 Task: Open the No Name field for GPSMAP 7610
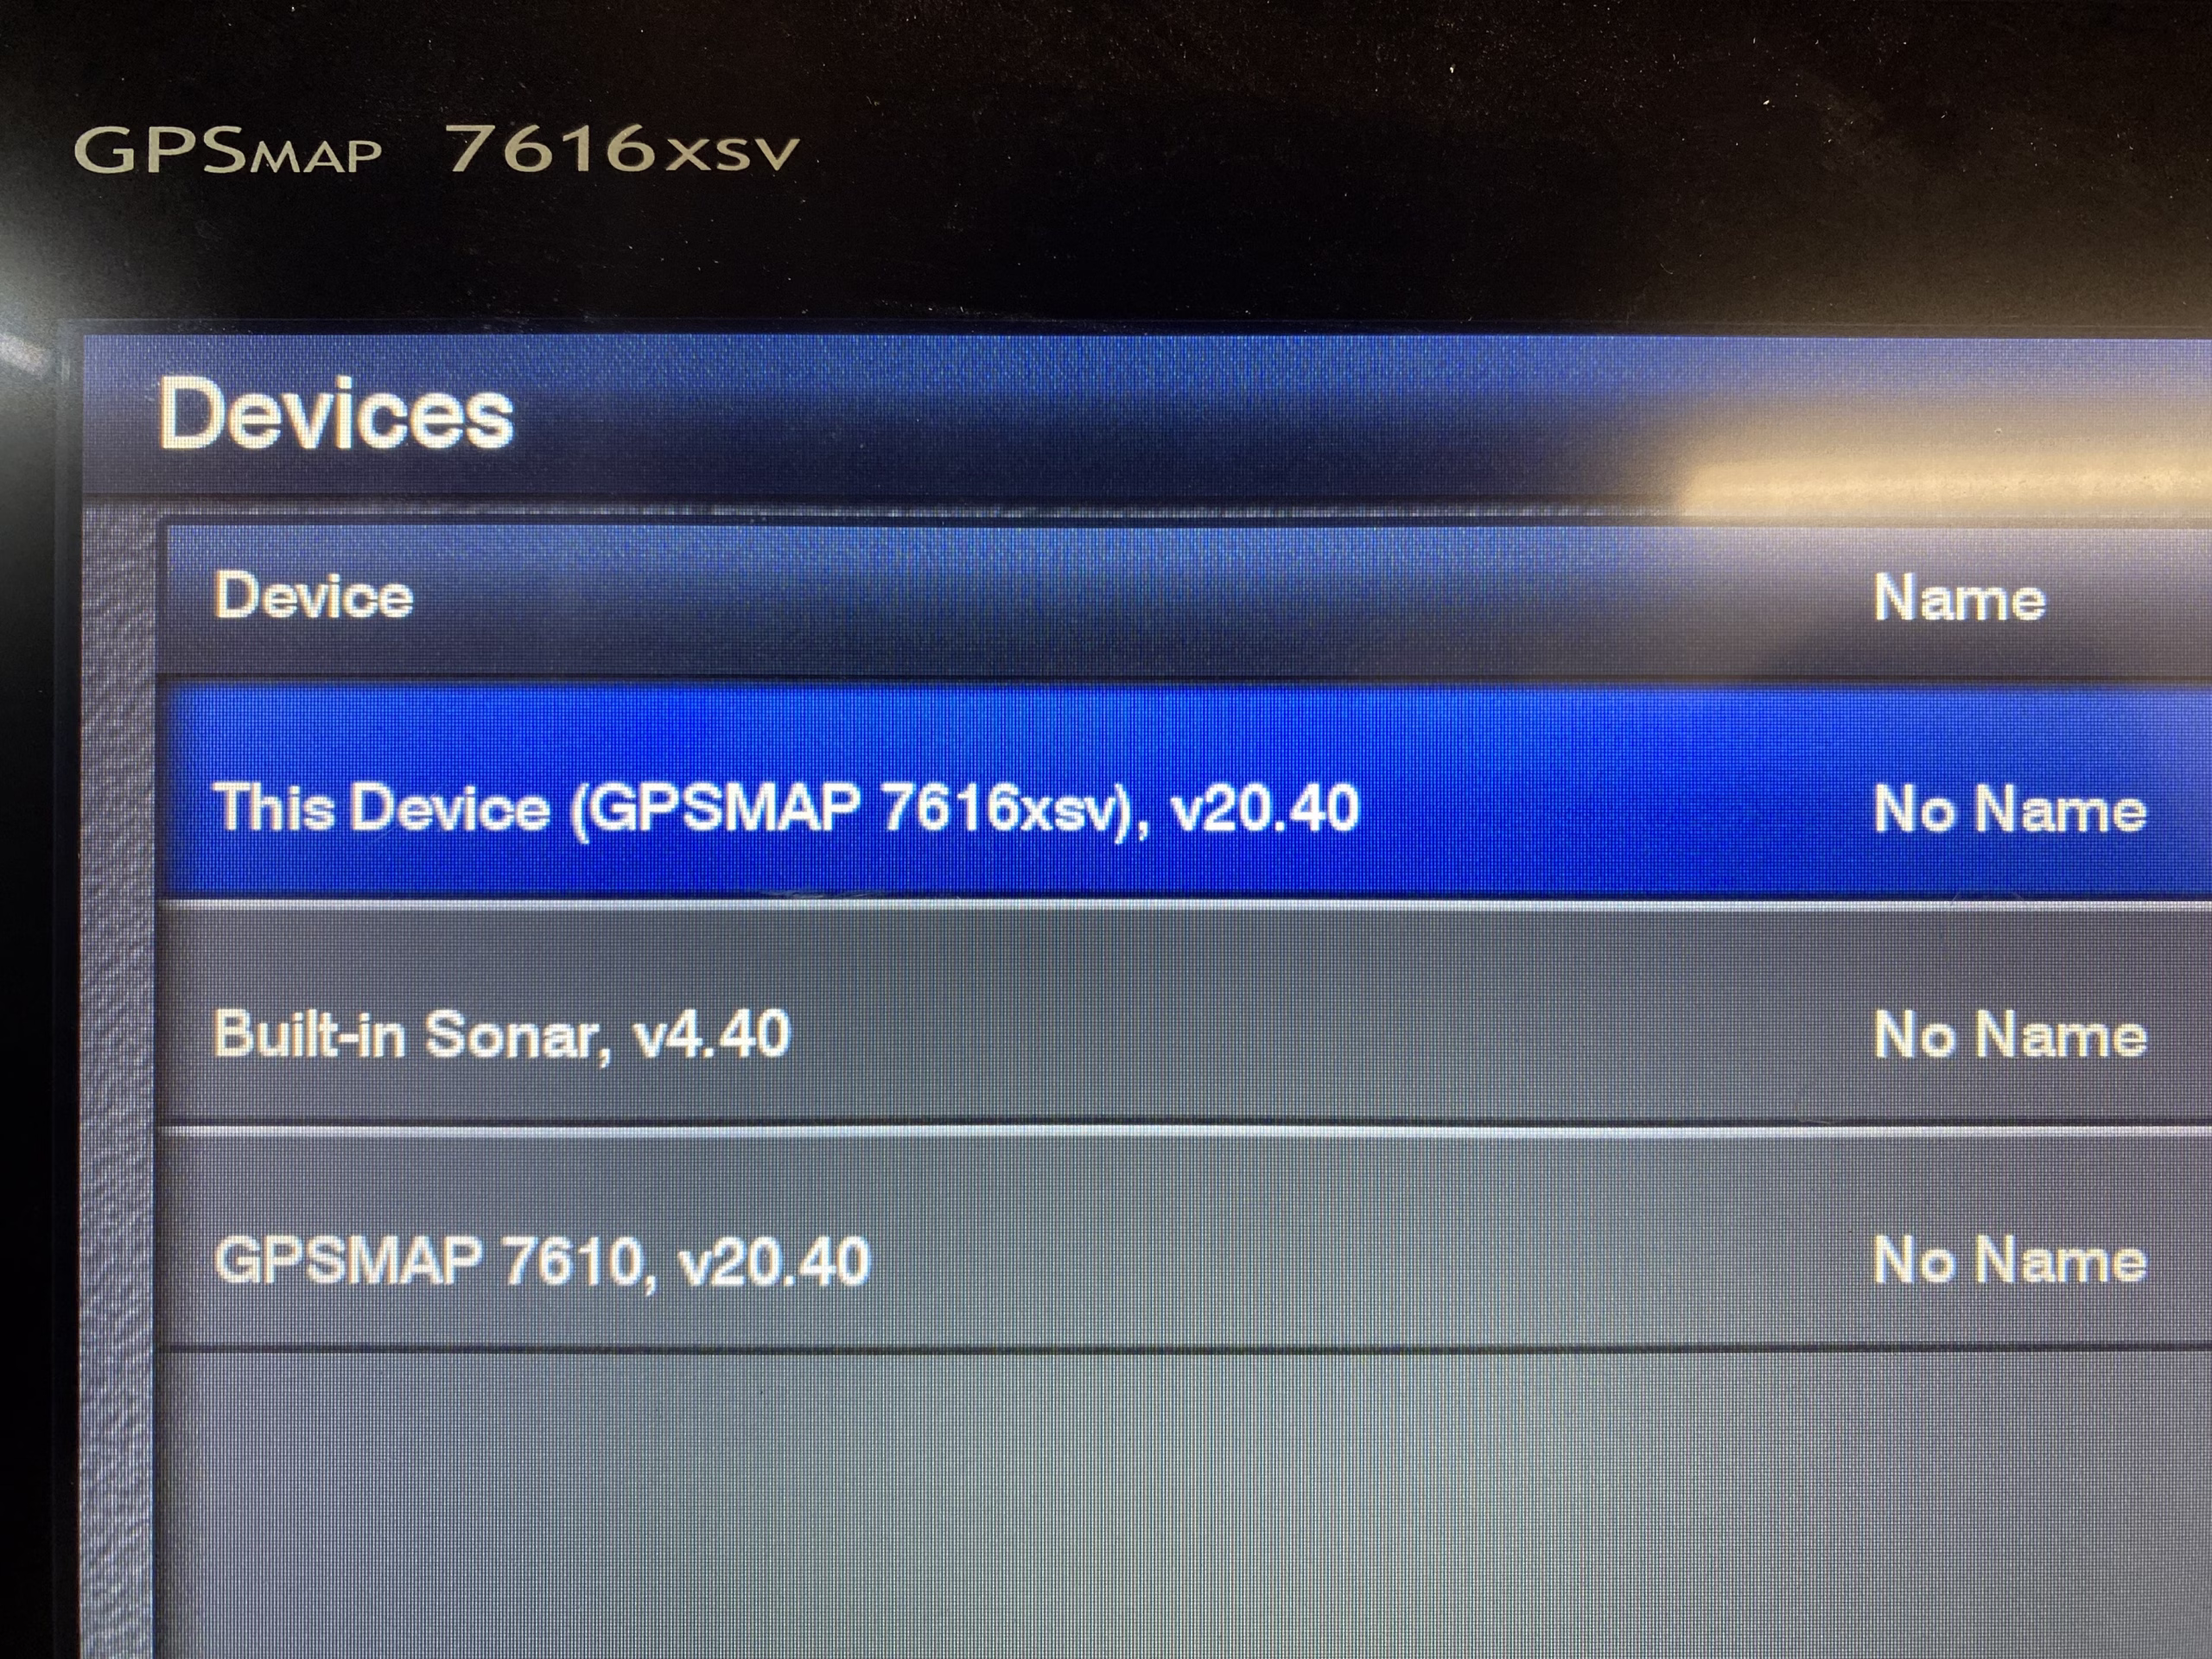(x=2009, y=1260)
